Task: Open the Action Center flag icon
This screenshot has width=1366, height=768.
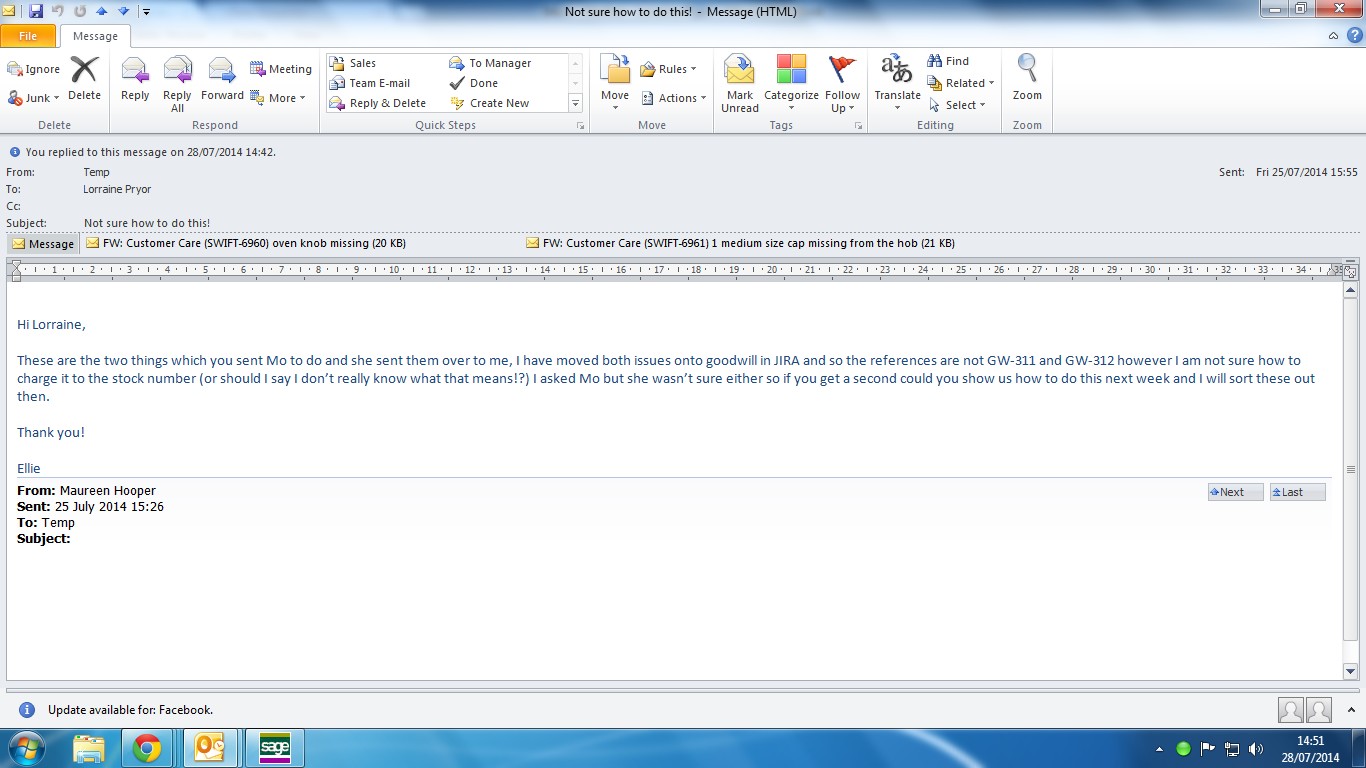Action: pos(1208,748)
